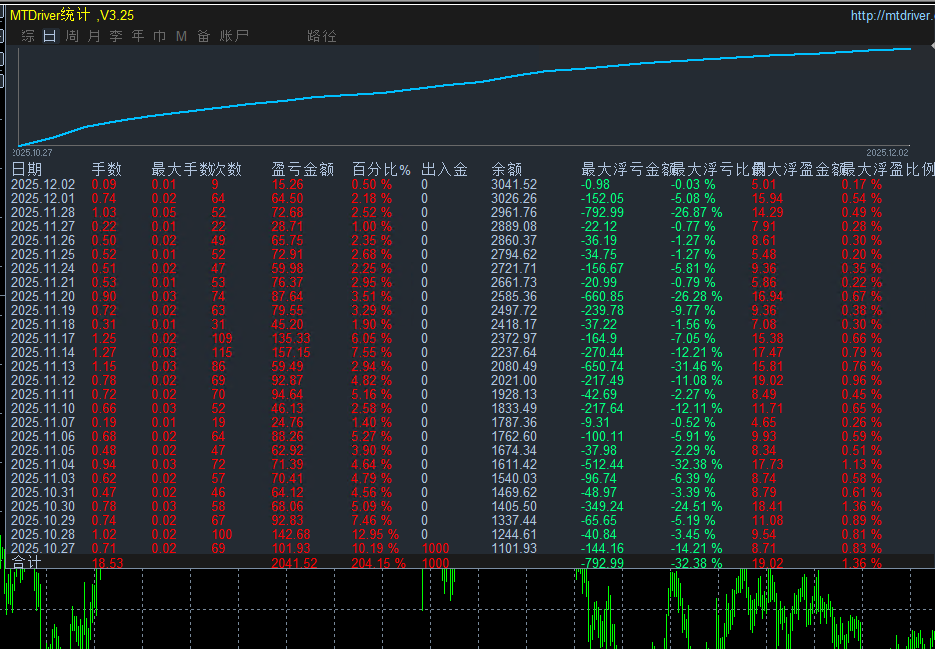Image resolution: width=935 pixels, height=649 pixels.
Task: Select the 账户 account tab
Action: (234, 36)
